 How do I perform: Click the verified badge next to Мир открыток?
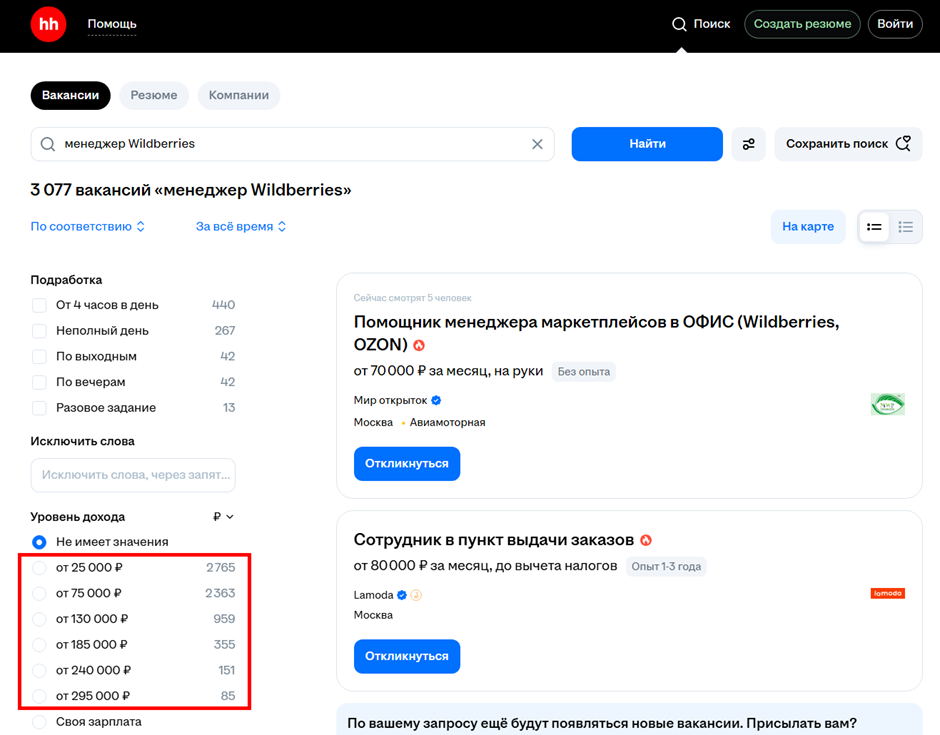pos(436,400)
